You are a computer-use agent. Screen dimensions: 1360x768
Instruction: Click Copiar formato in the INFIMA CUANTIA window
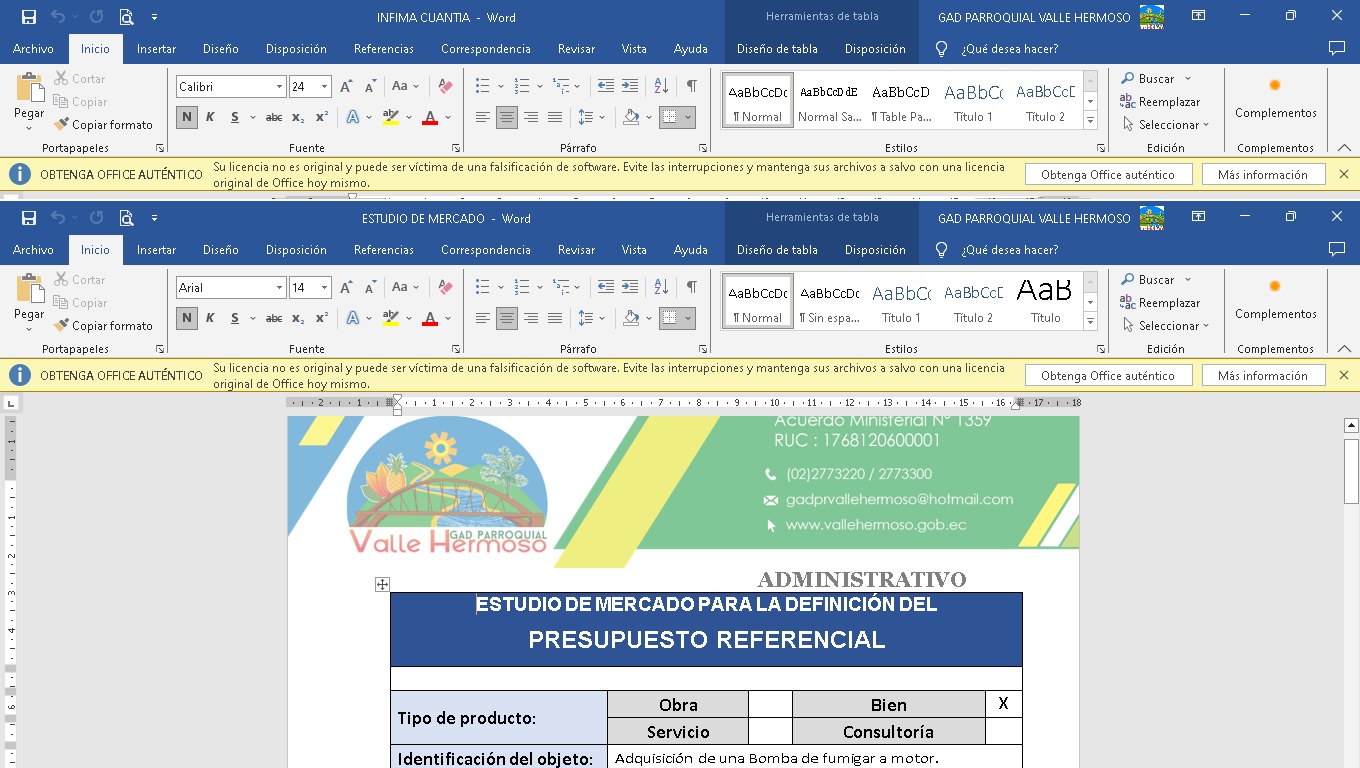[x=104, y=125]
